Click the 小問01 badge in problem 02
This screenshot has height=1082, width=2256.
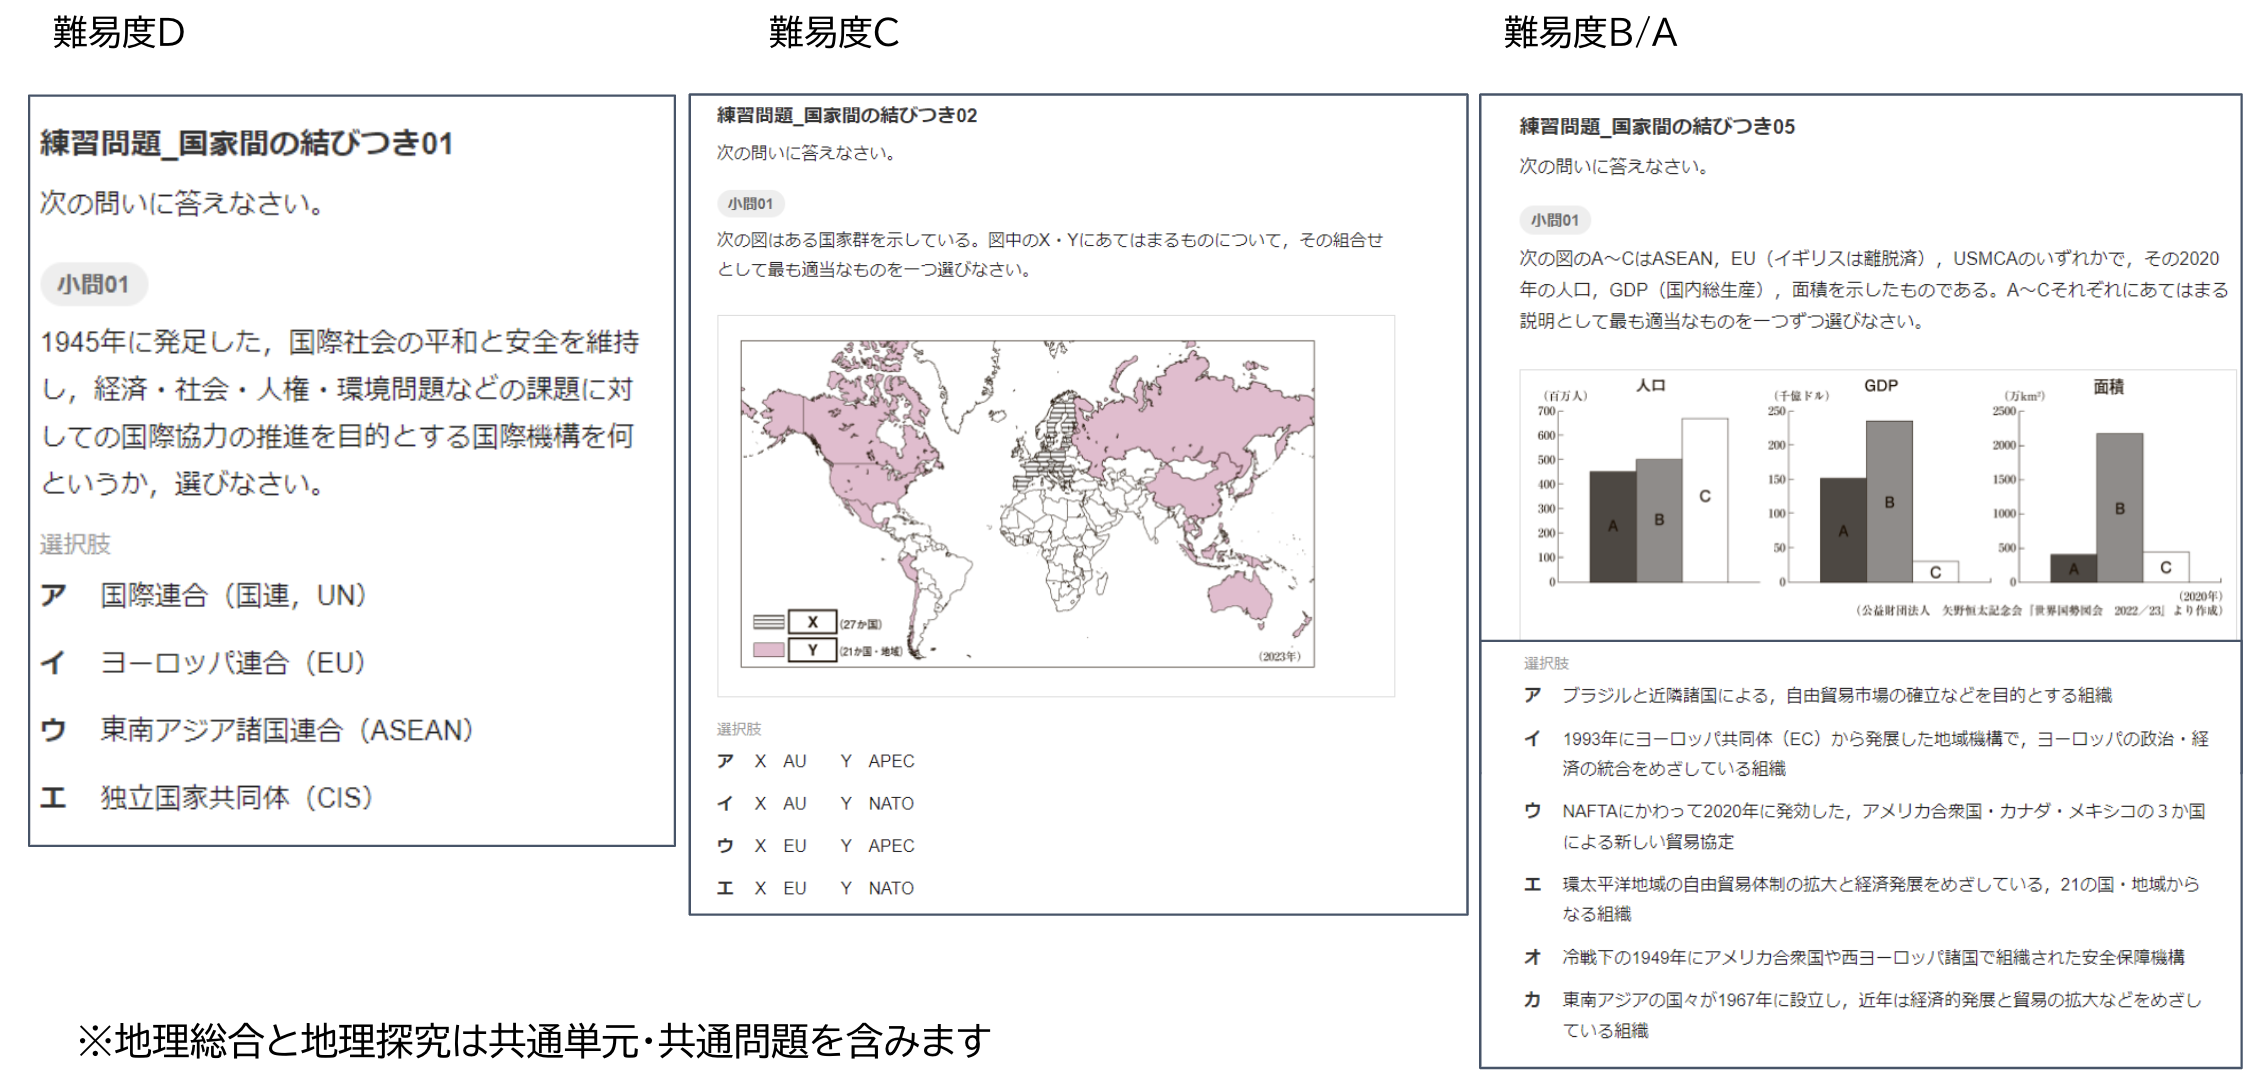(x=750, y=204)
